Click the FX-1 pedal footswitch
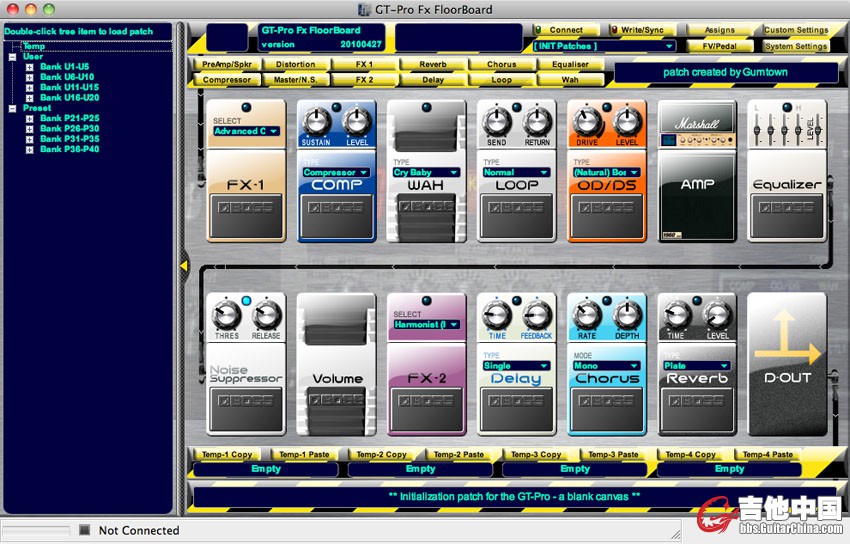 click(246, 217)
